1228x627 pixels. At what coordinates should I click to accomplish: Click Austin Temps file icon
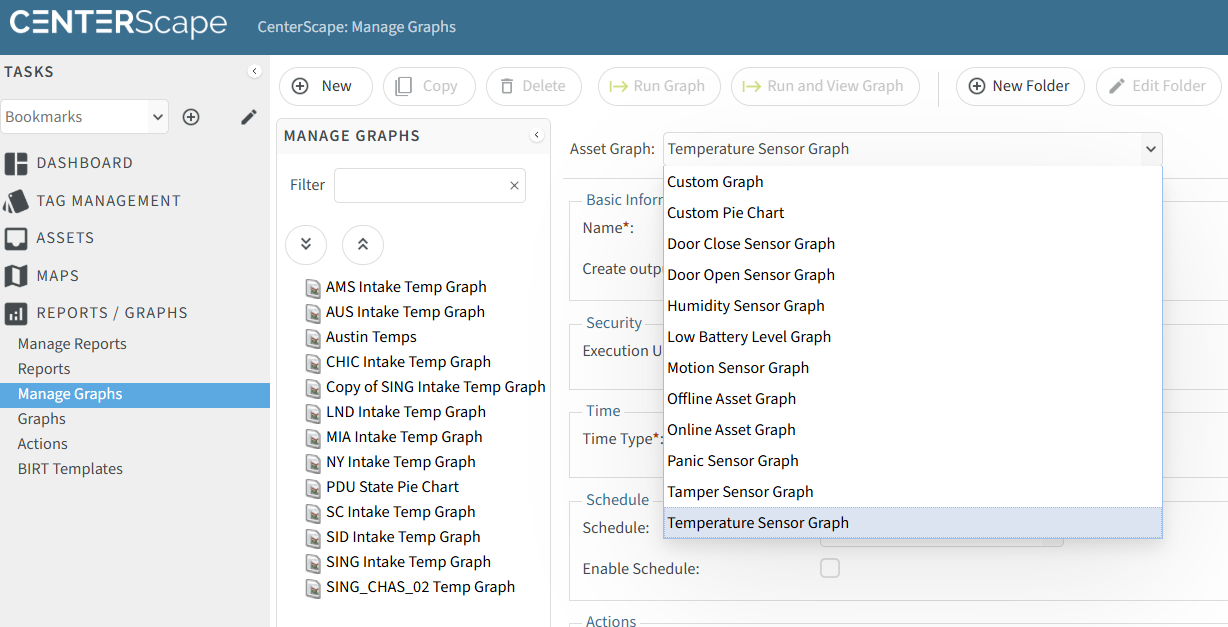coord(313,338)
